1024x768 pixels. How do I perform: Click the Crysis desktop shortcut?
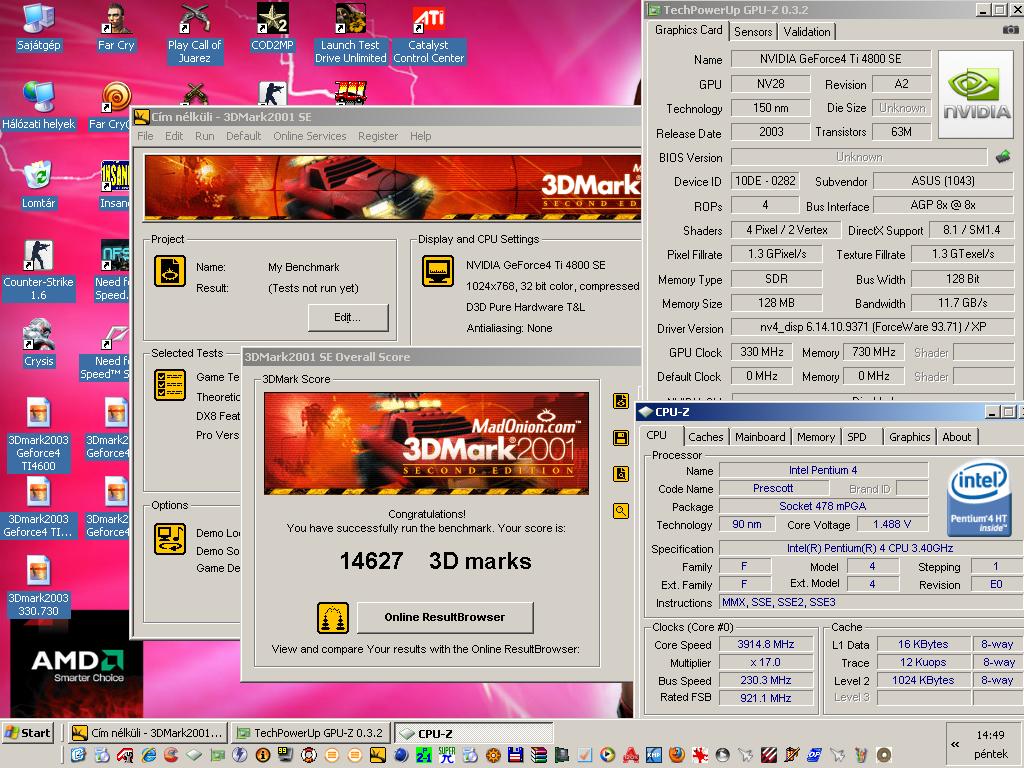(39, 344)
